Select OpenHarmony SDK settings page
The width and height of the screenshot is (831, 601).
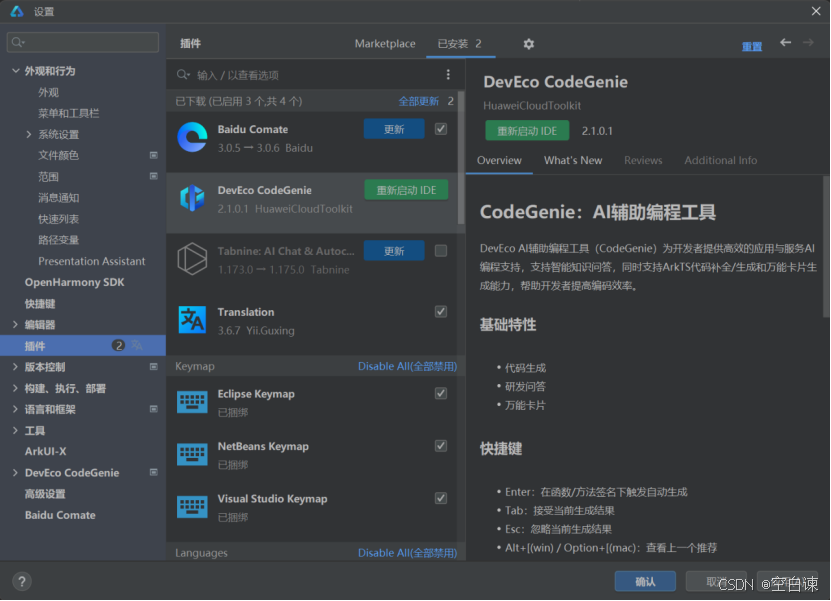coord(74,282)
